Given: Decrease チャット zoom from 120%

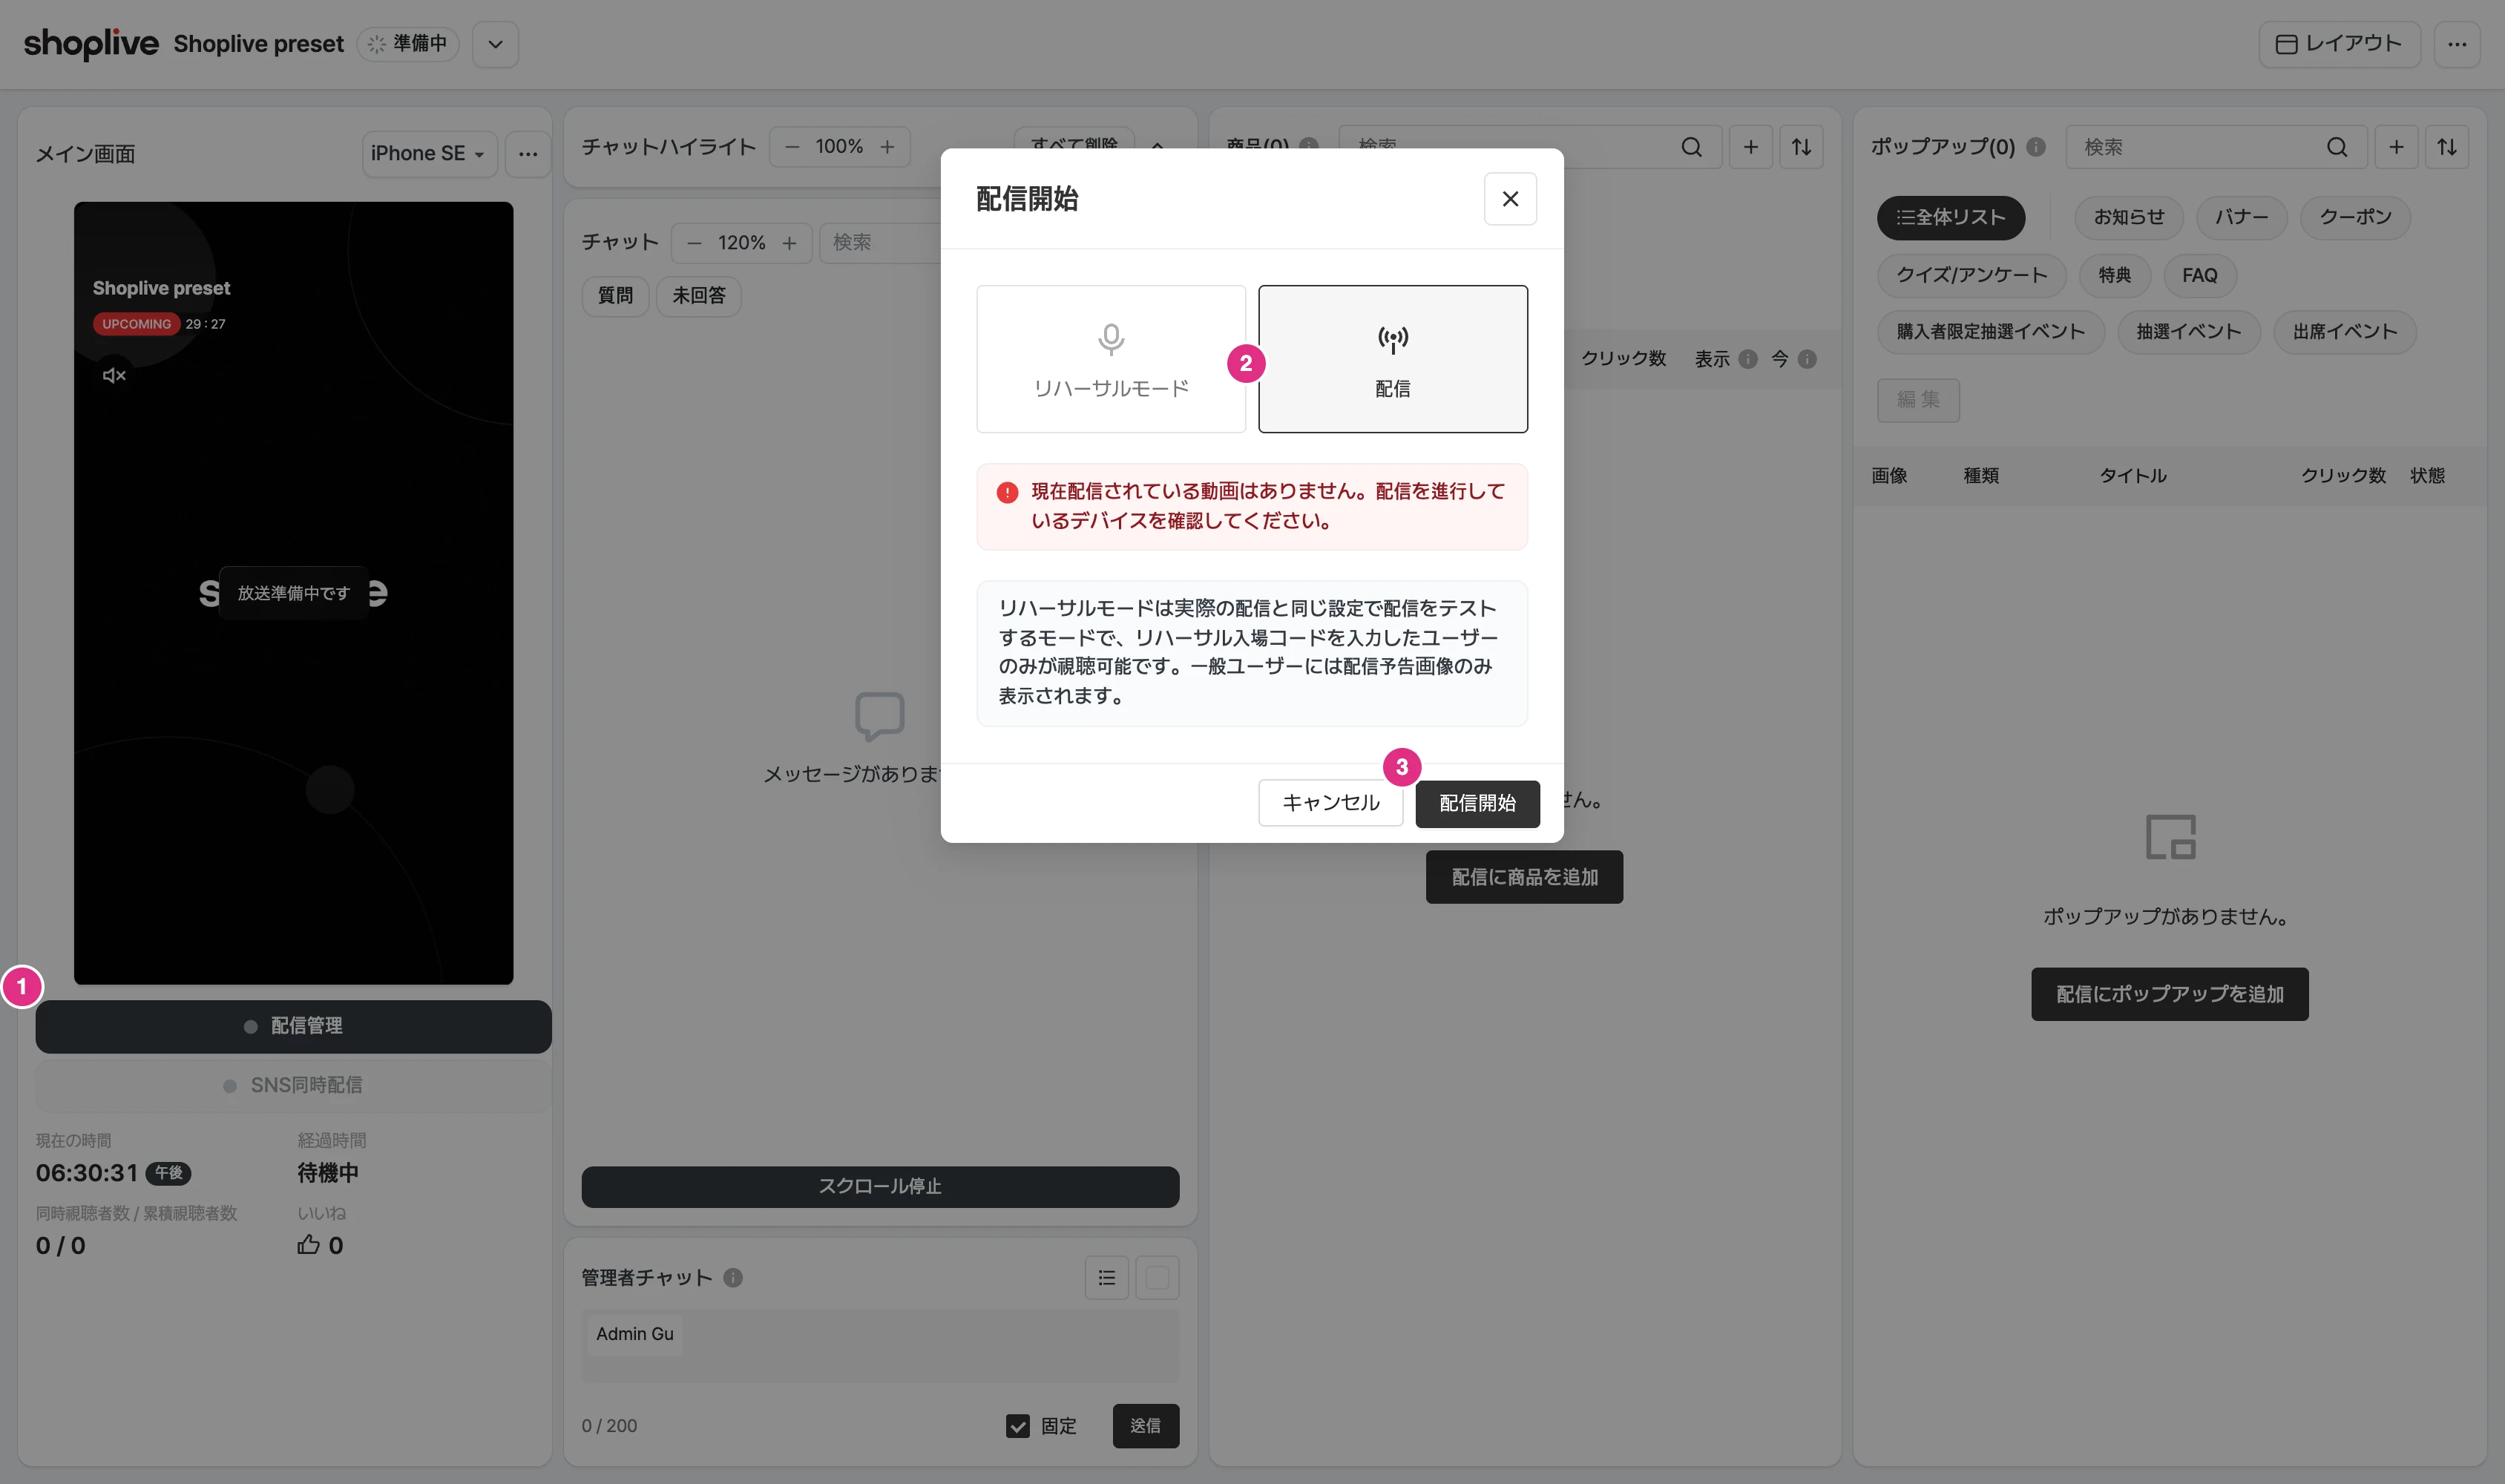Looking at the screenshot, I should pos(694,243).
